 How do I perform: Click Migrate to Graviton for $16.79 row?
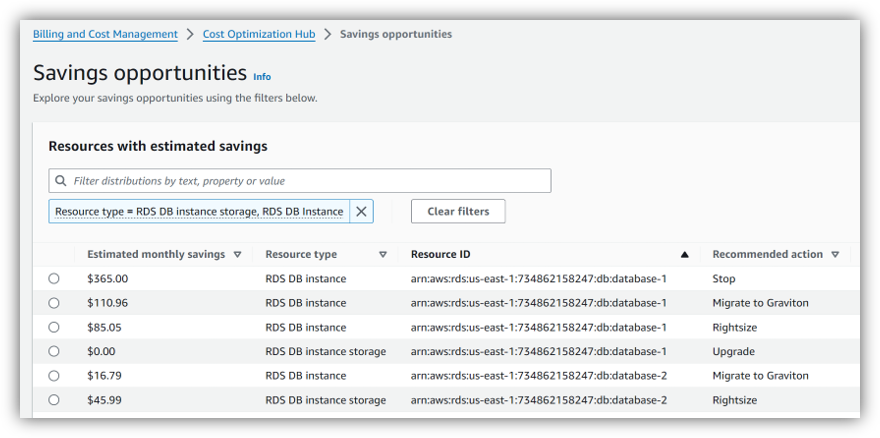coord(760,375)
